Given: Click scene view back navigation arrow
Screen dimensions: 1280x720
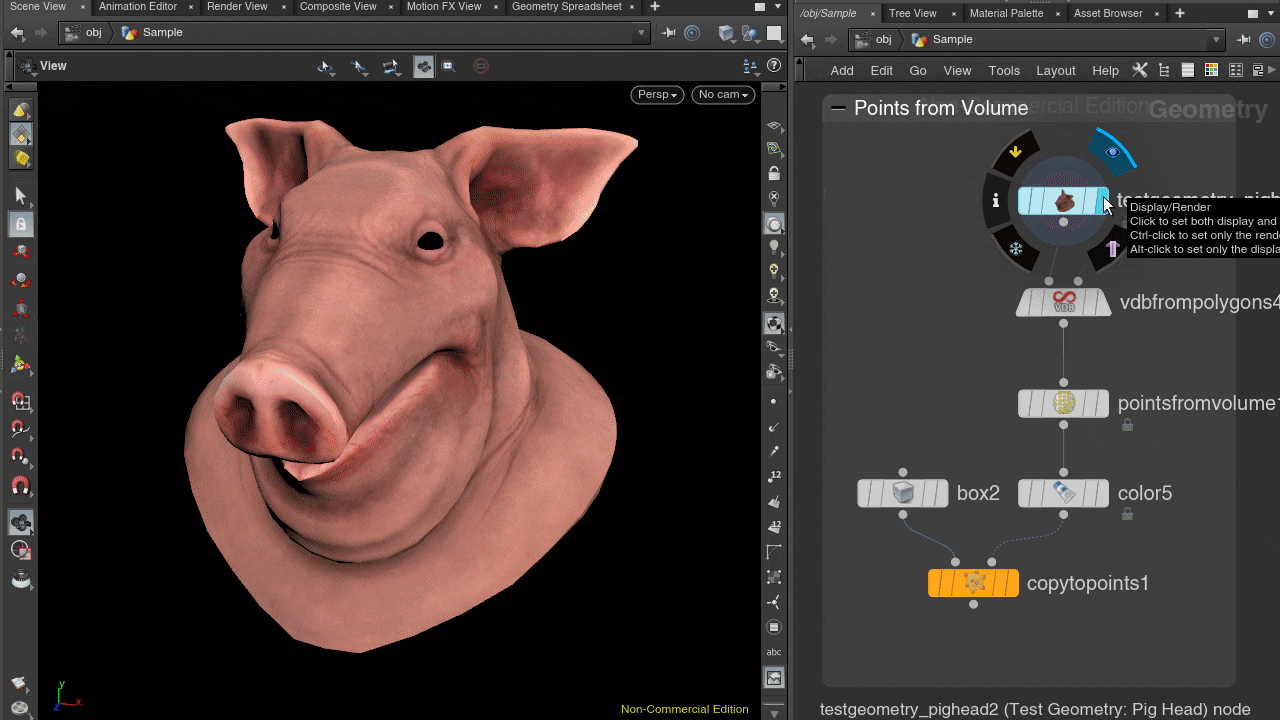Looking at the screenshot, I should tap(16, 33).
